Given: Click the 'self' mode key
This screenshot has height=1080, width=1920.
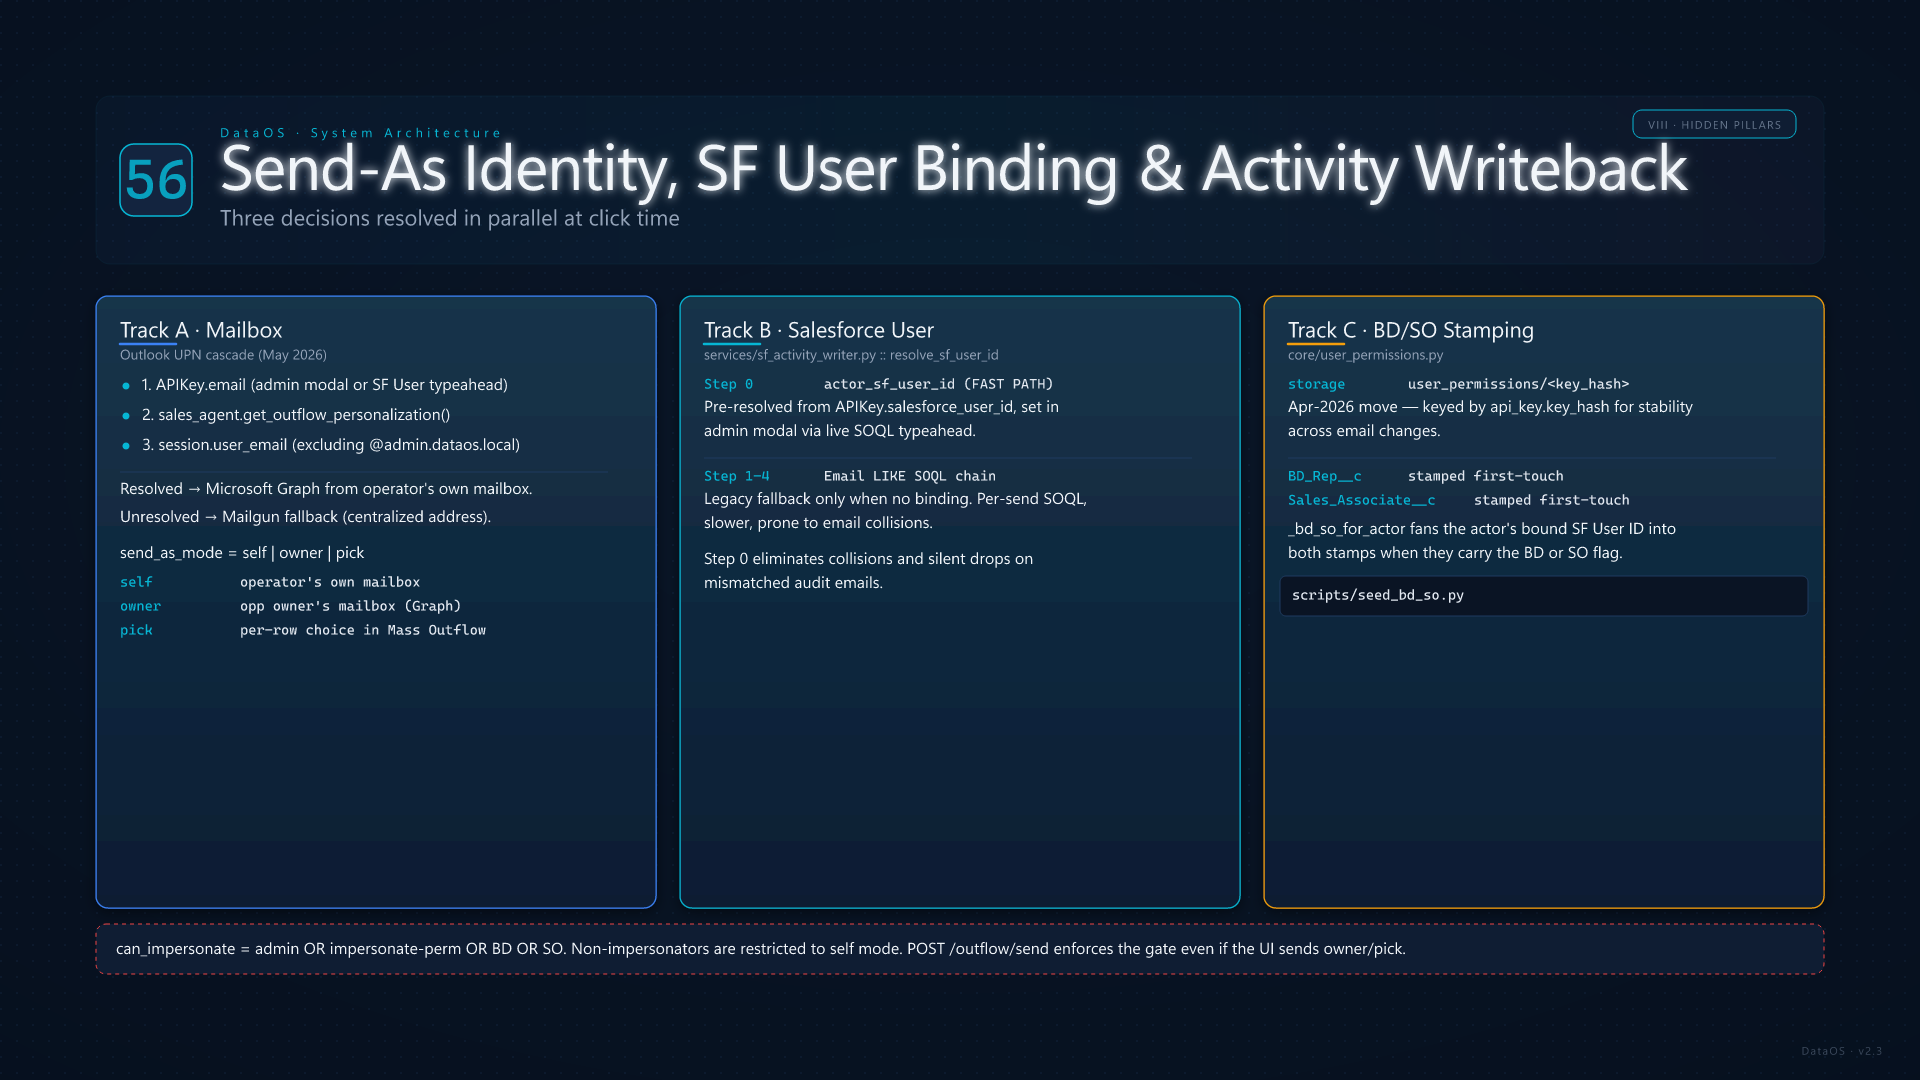Looking at the screenshot, I should point(136,582).
